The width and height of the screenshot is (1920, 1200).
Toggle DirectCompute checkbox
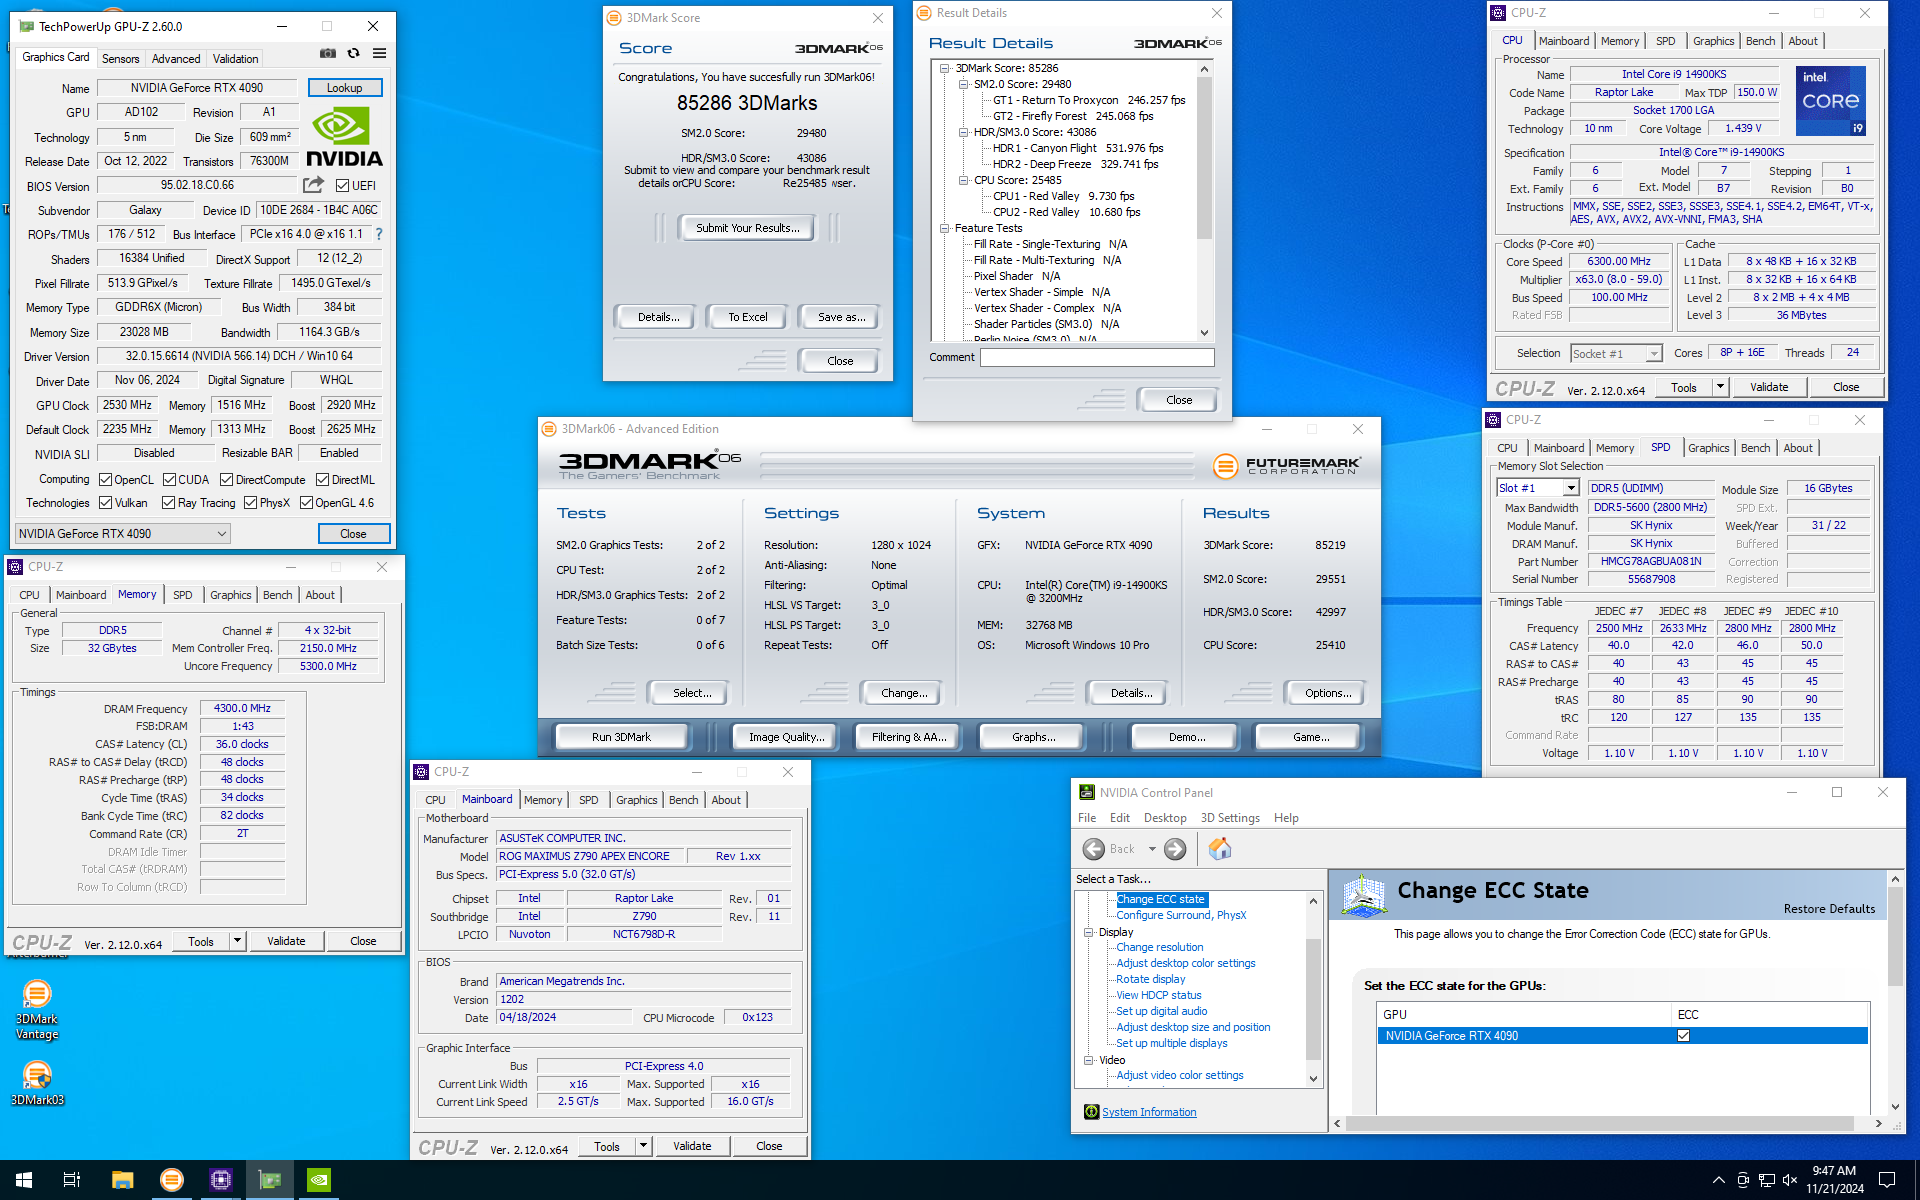(227, 480)
